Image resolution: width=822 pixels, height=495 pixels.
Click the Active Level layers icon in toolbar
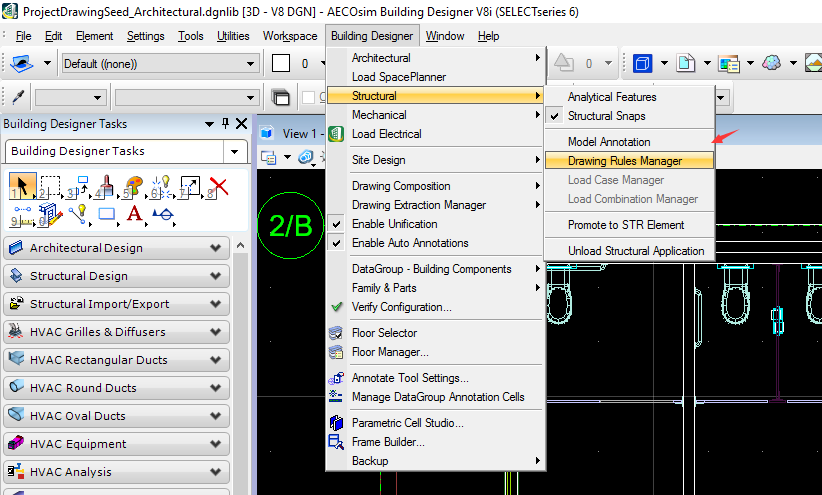[21, 63]
